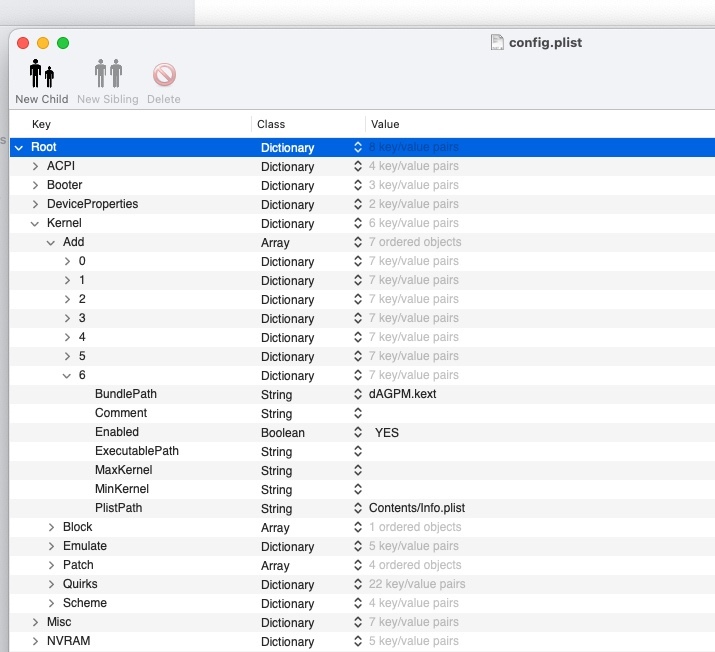Click the Class column header

271,124
